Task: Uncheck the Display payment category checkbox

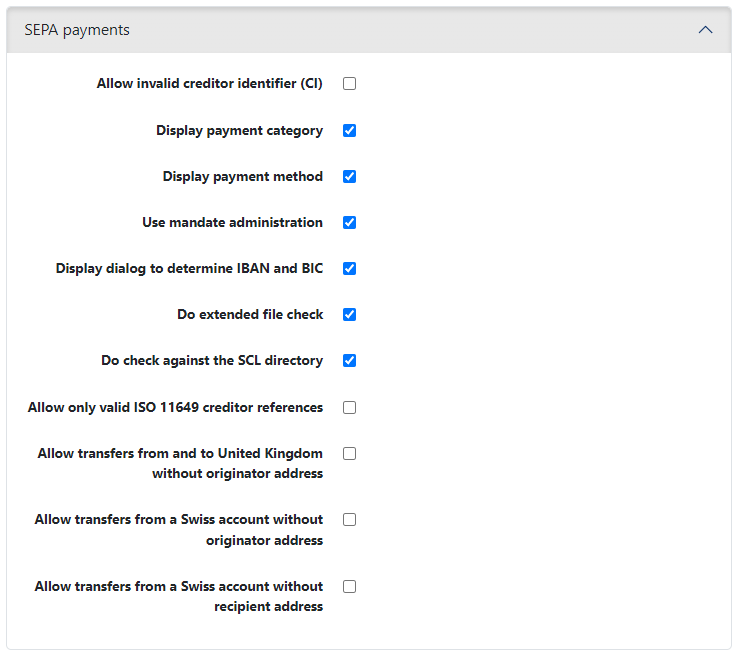Action: pyautogui.click(x=349, y=130)
